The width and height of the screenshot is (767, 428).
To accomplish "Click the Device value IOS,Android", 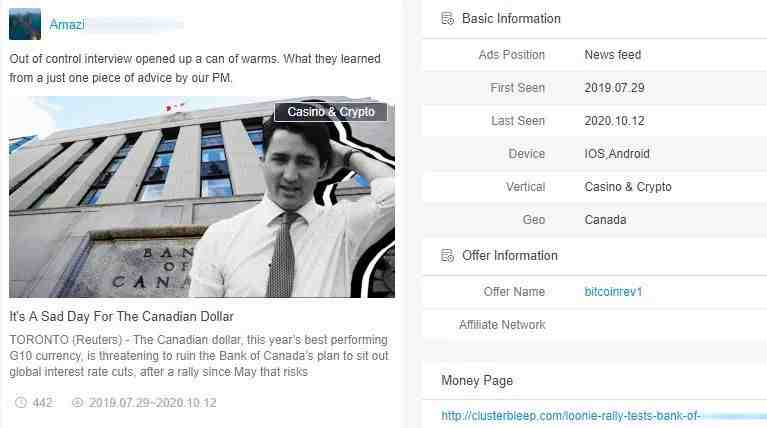I will (x=617, y=154).
